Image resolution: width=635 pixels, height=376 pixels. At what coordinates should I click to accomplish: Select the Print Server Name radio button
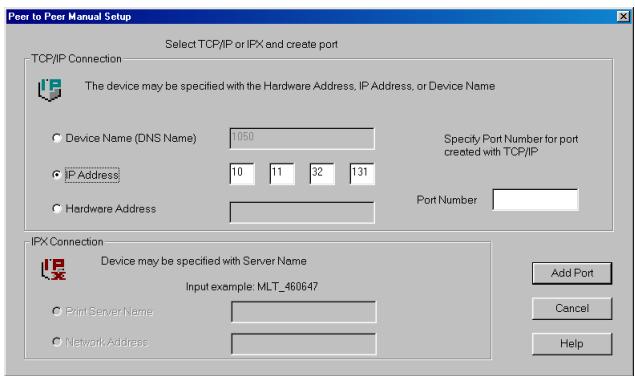[x=57, y=311]
